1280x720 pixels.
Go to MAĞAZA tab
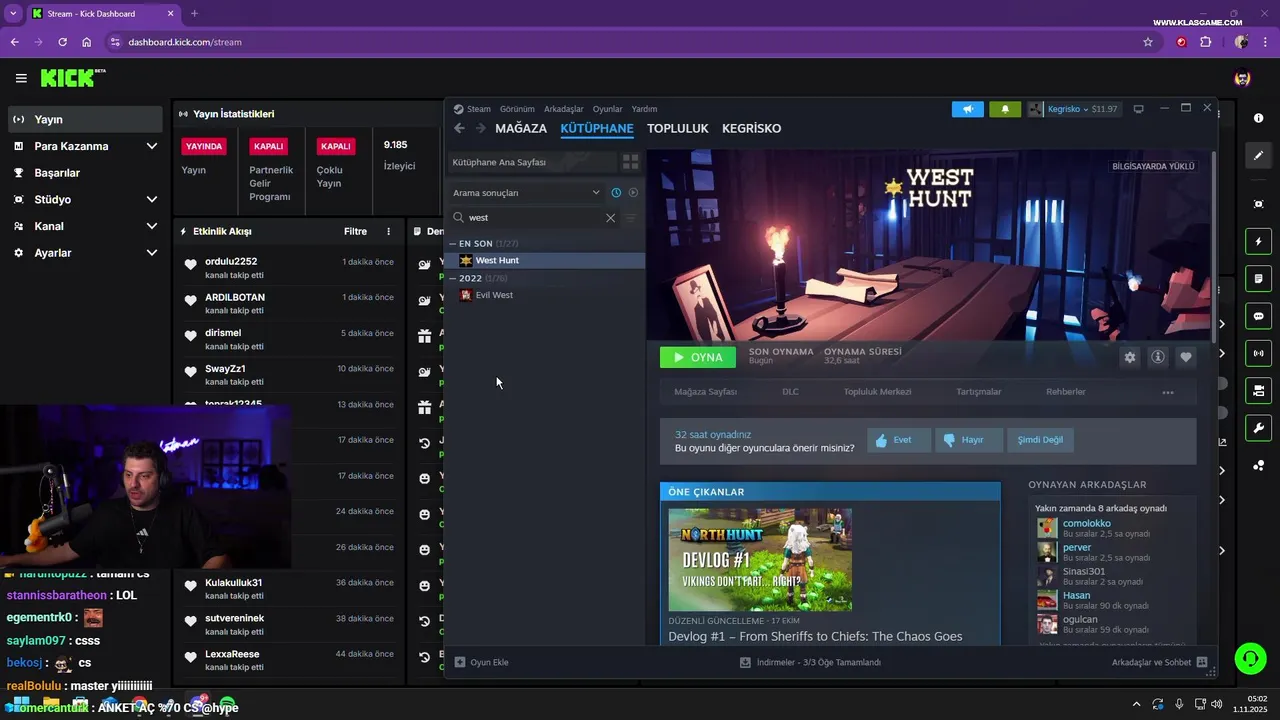pyautogui.click(x=521, y=128)
